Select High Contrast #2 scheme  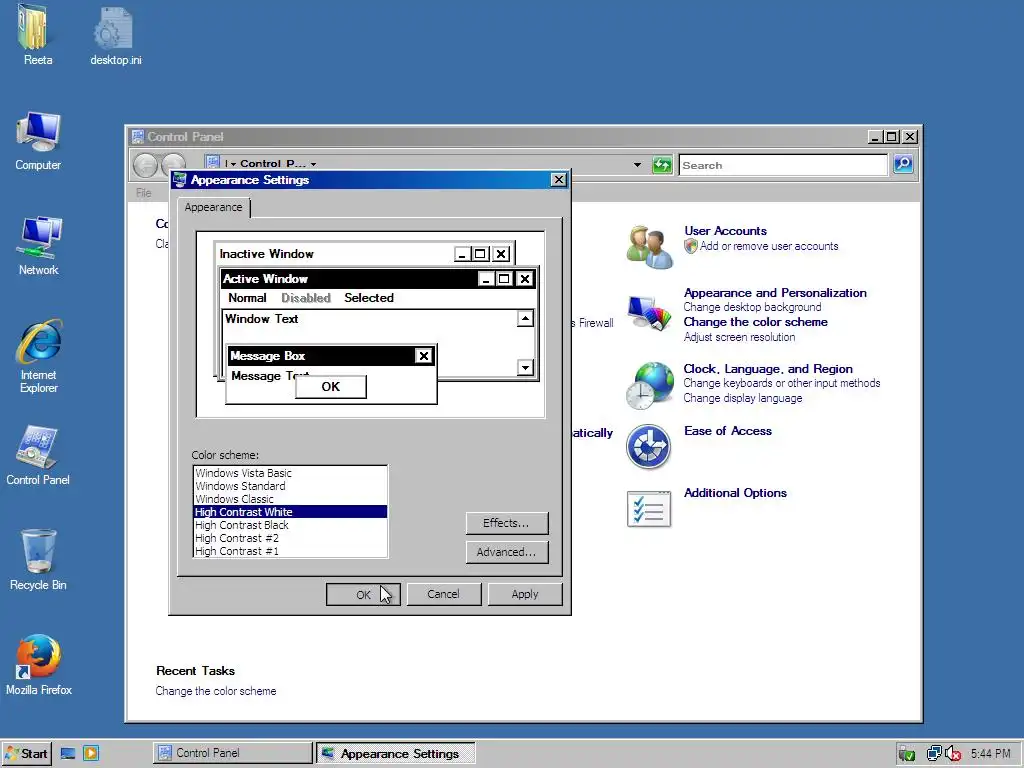290,538
